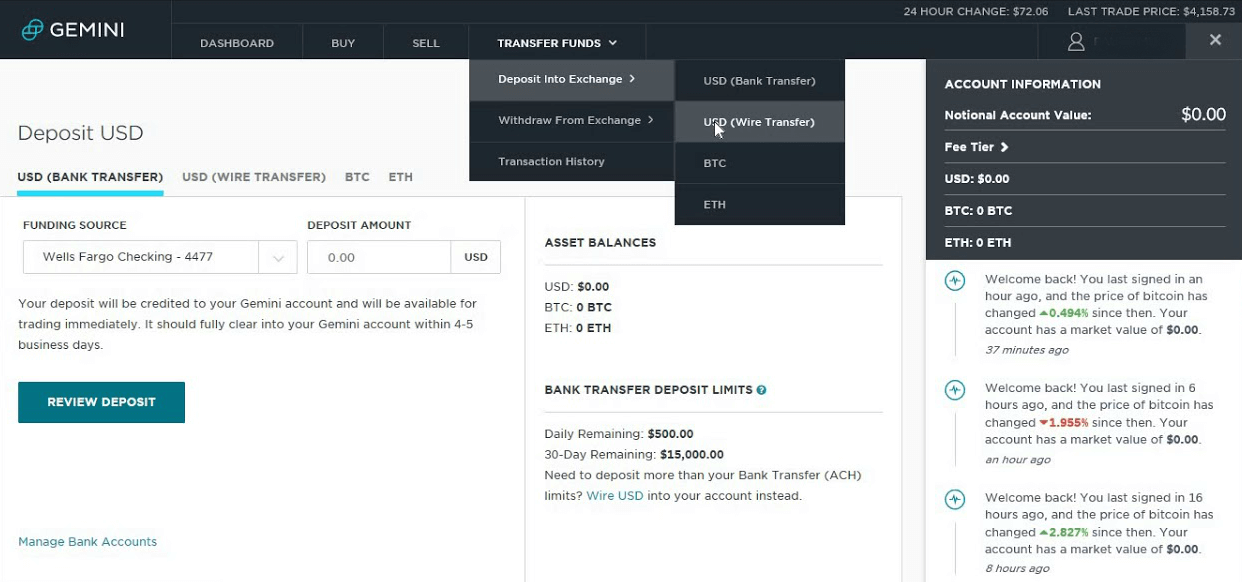1242x582 pixels.
Task: Click the '37 minutes ago' timestamp
Action: point(1027,350)
